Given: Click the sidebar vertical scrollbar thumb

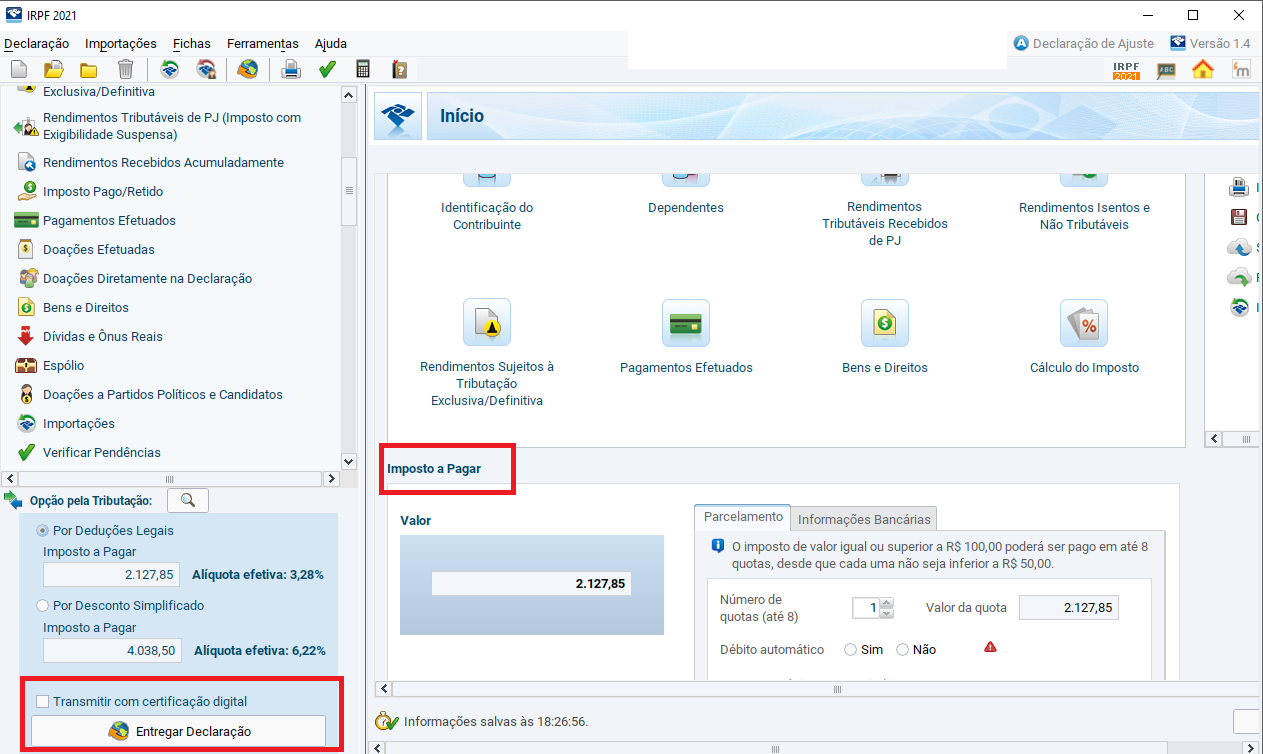Looking at the screenshot, I should coord(349,191).
